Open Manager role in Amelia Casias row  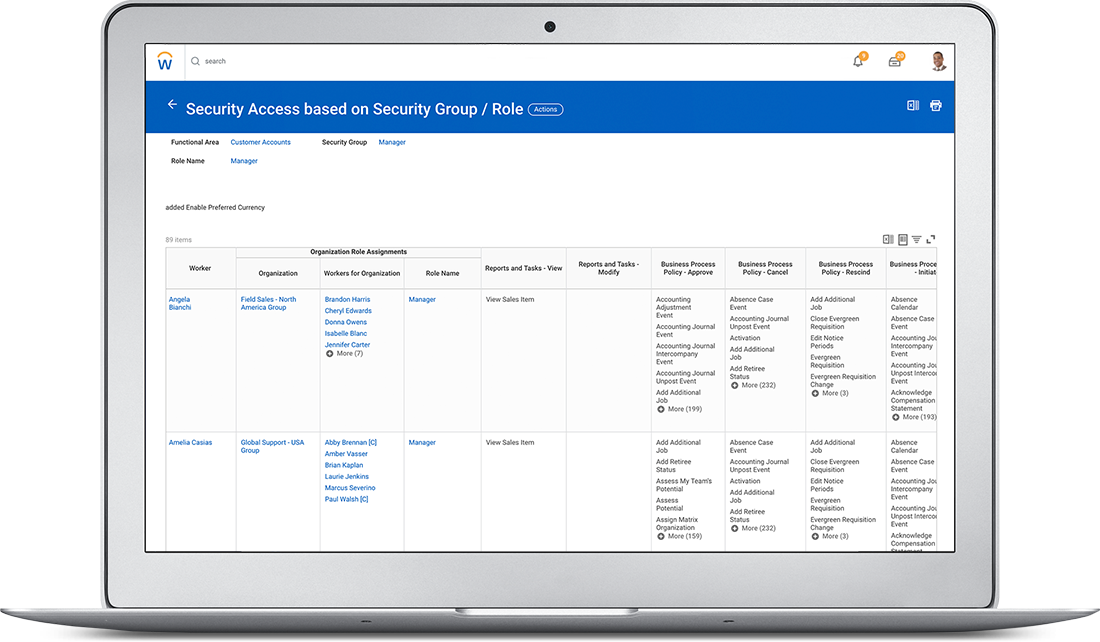[x=422, y=443]
